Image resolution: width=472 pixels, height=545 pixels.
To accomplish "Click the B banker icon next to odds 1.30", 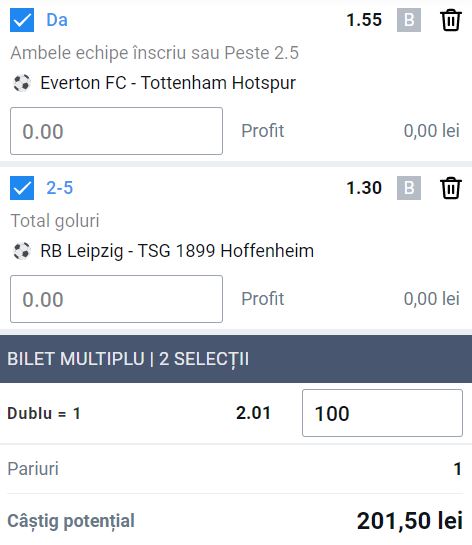I will (x=409, y=188).
